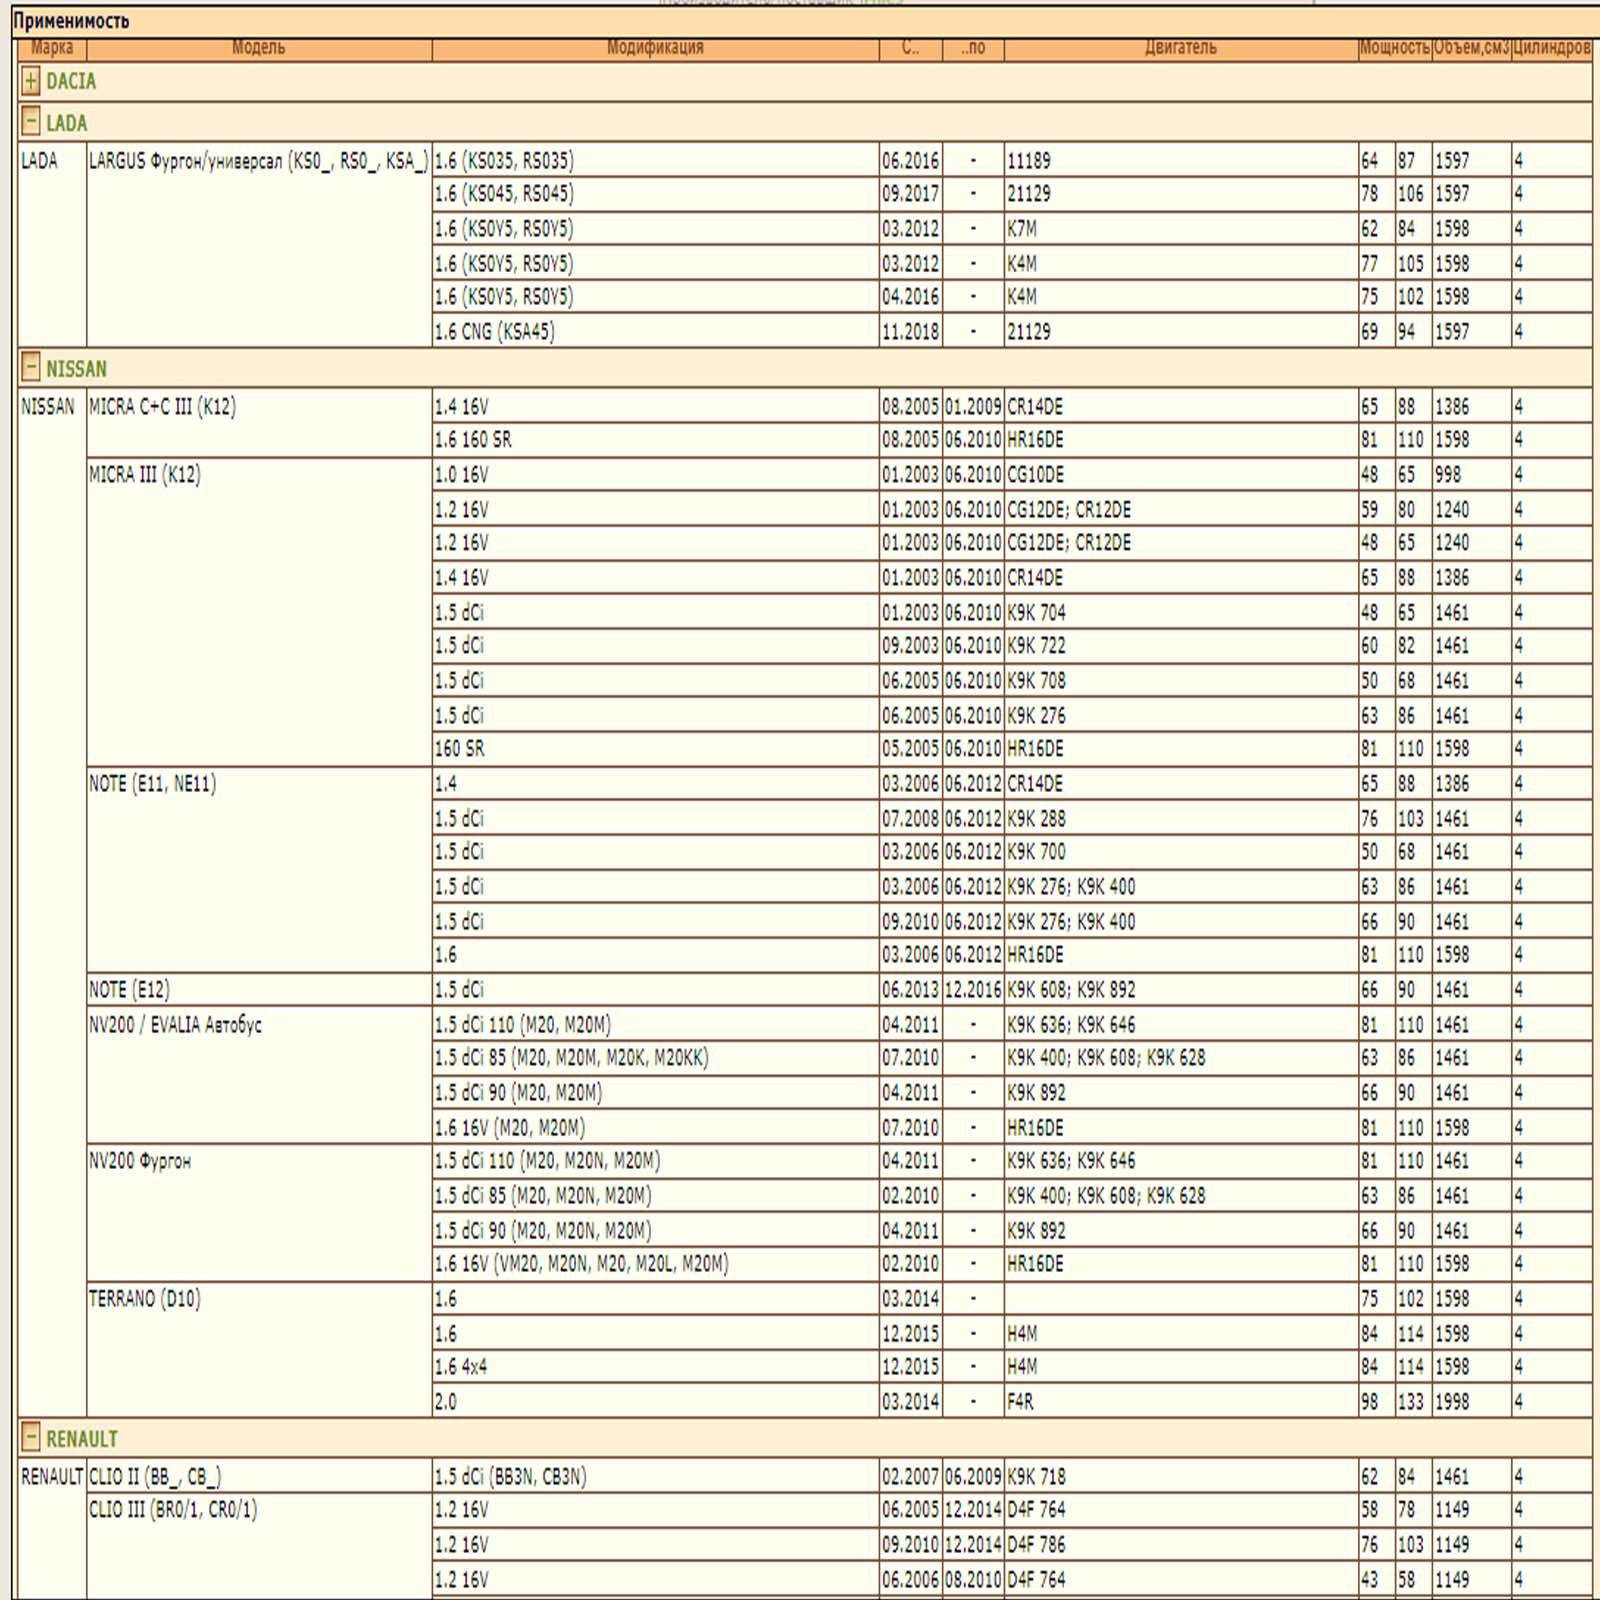This screenshot has width=1600, height=1600.
Task: Select the Цилиндров column header
Action: [x=1551, y=48]
